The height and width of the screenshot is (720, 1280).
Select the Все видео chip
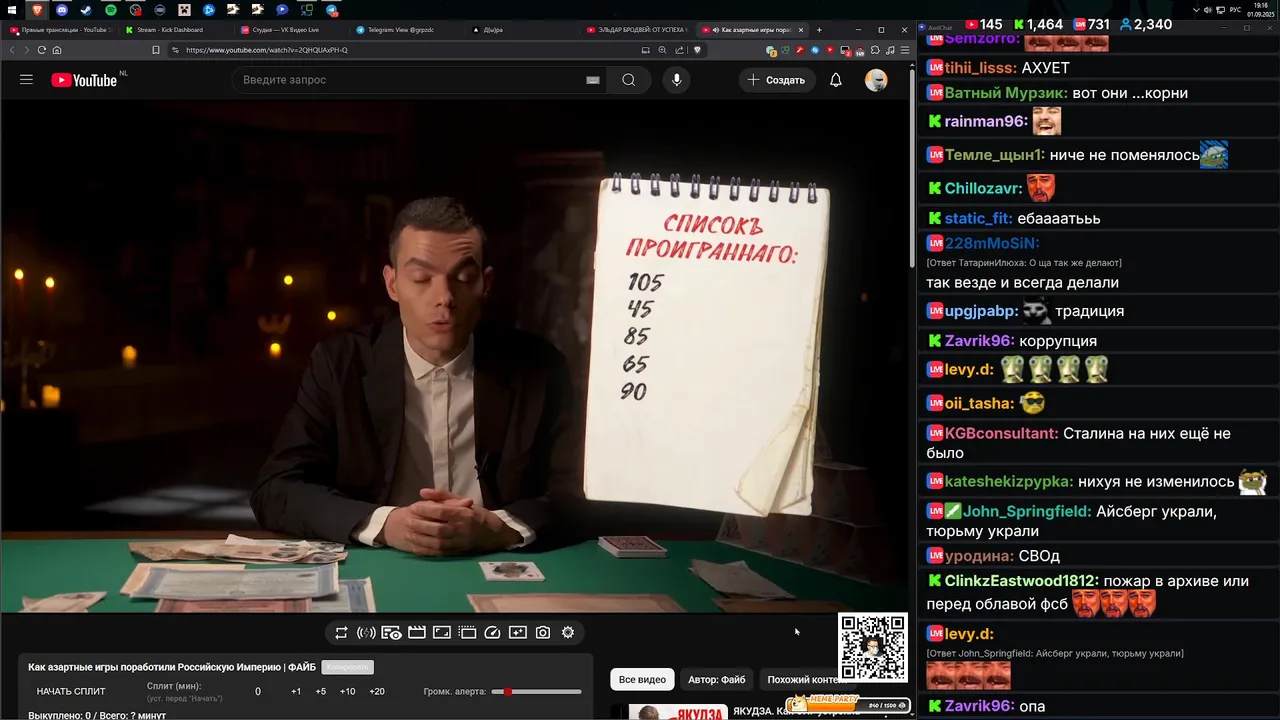tap(642, 680)
